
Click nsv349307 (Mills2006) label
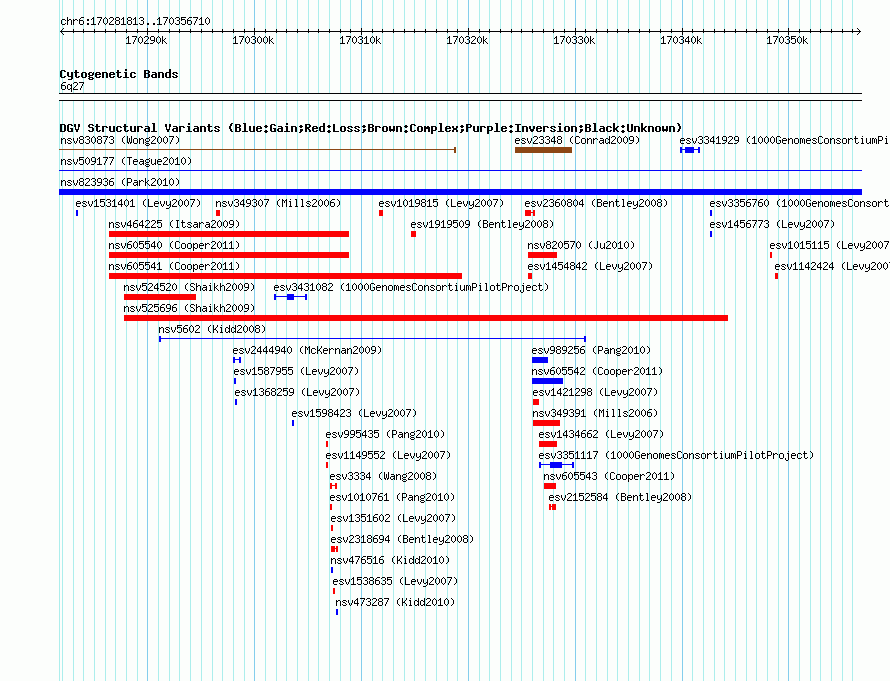pyautogui.click(x=278, y=203)
